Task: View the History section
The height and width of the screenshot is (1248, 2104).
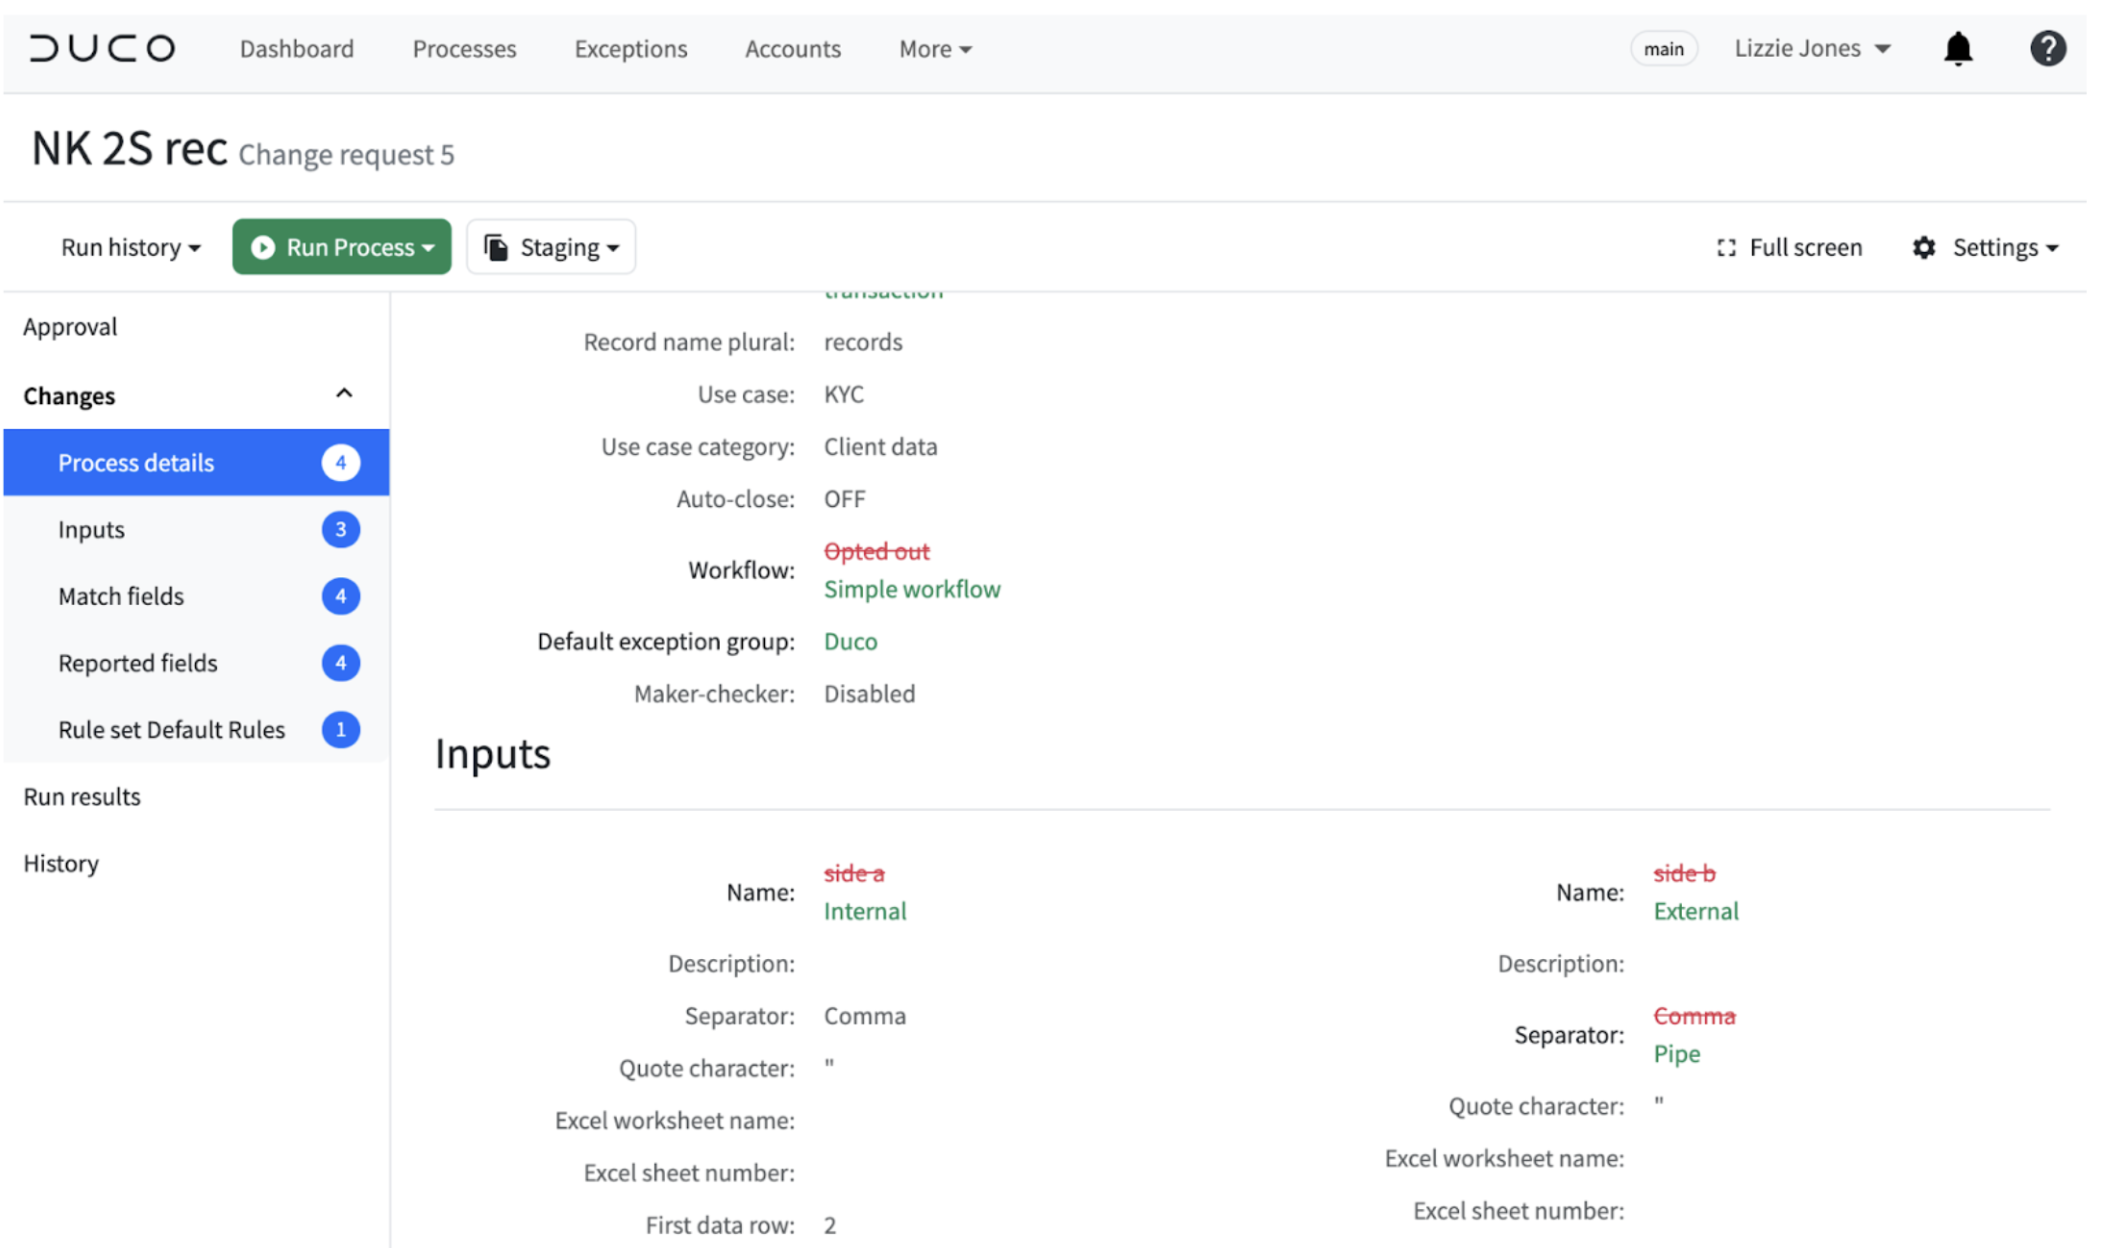Action: [x=61, y=863]
